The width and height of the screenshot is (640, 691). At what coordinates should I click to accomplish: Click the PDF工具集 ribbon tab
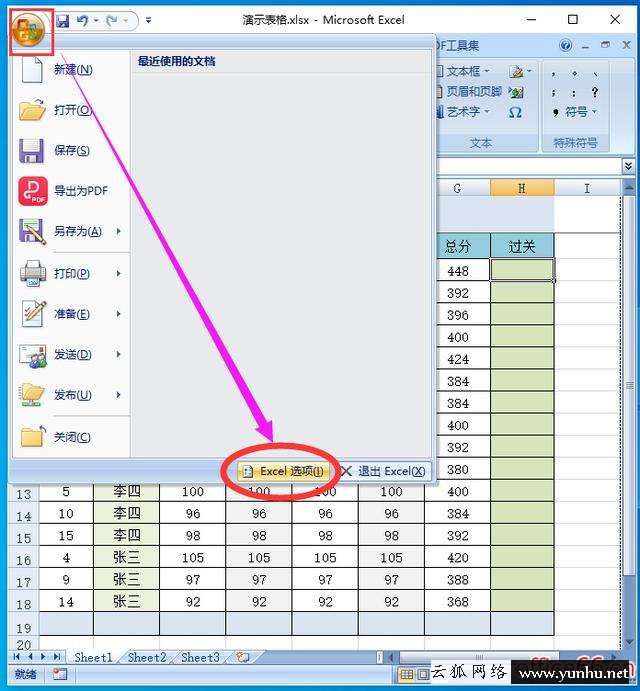click(457, 45)
